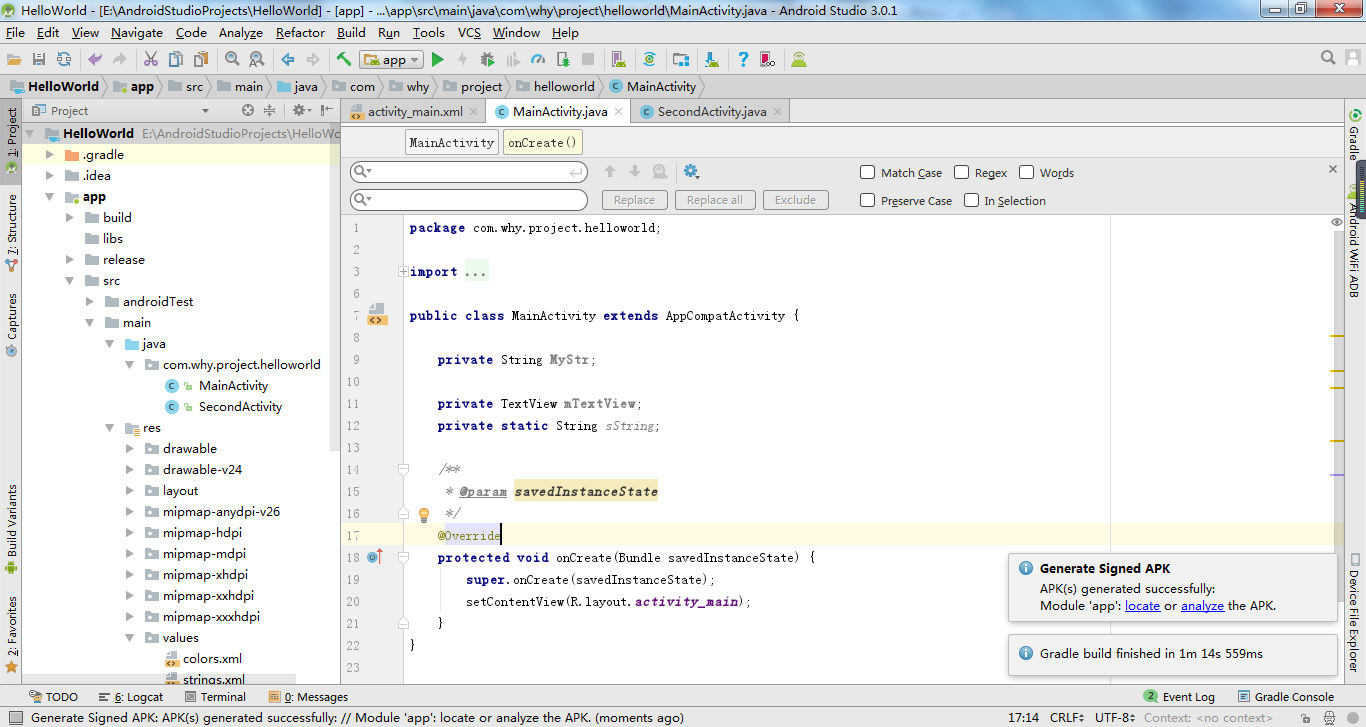Click the Find magnifier toolbar icon

pos(232,60)
